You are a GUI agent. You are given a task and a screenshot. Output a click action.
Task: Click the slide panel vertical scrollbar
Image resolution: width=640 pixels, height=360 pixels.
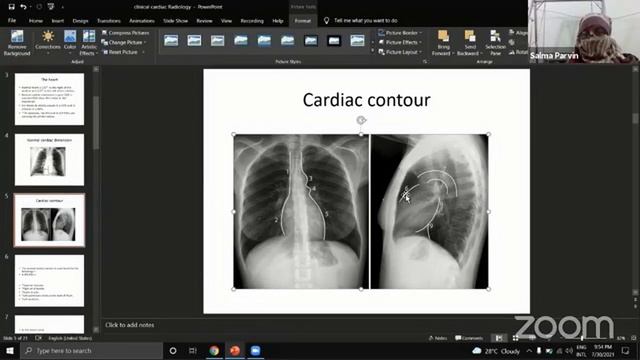[x=96, y=122]
